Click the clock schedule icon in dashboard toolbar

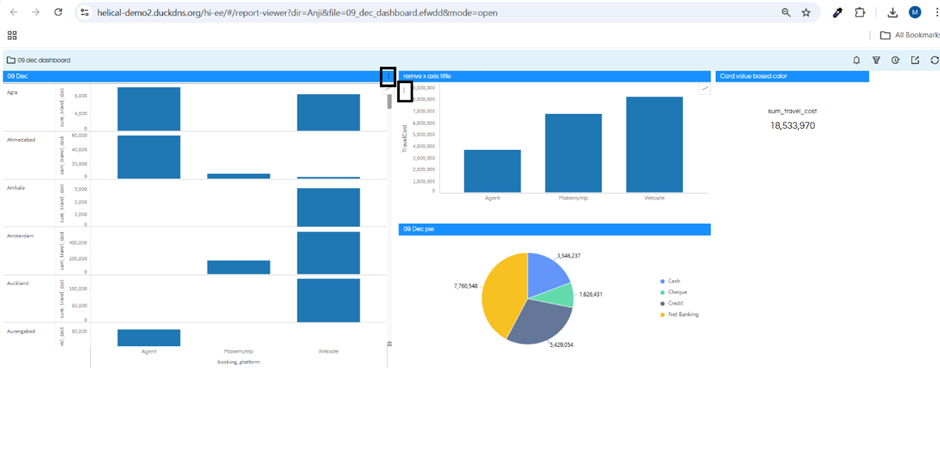point(895,60)
